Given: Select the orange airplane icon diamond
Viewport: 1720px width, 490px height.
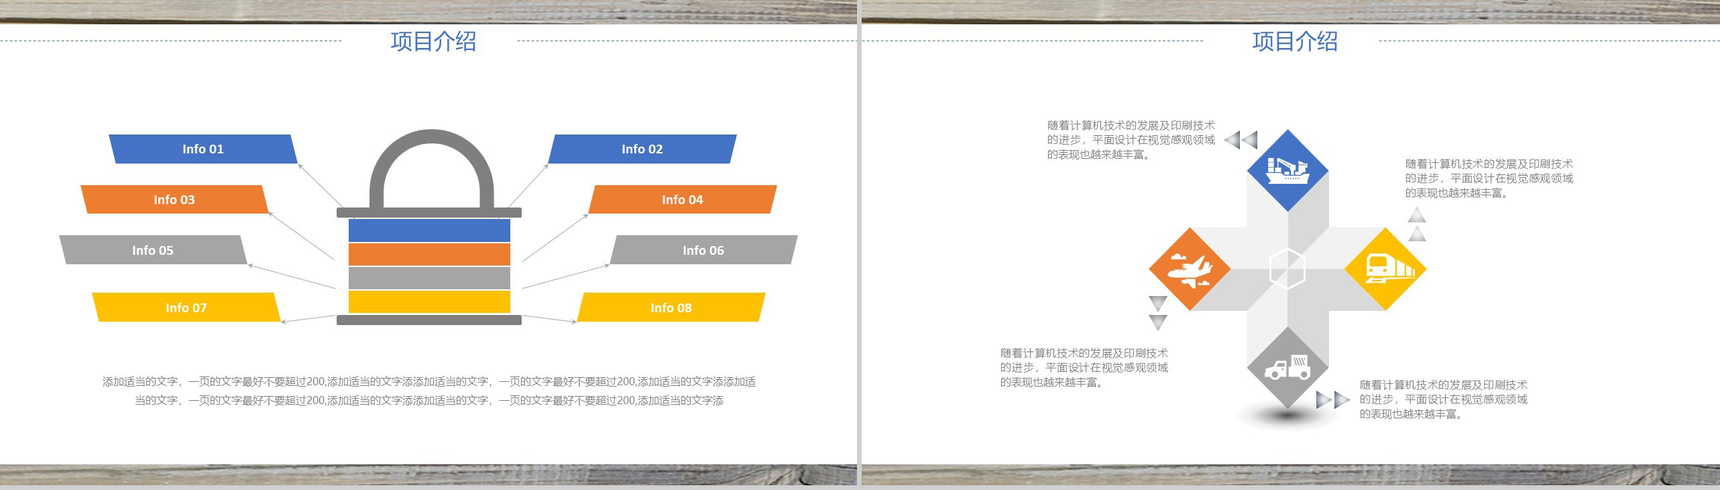Looking at the screenshot, I should [x=1189, y=269].
